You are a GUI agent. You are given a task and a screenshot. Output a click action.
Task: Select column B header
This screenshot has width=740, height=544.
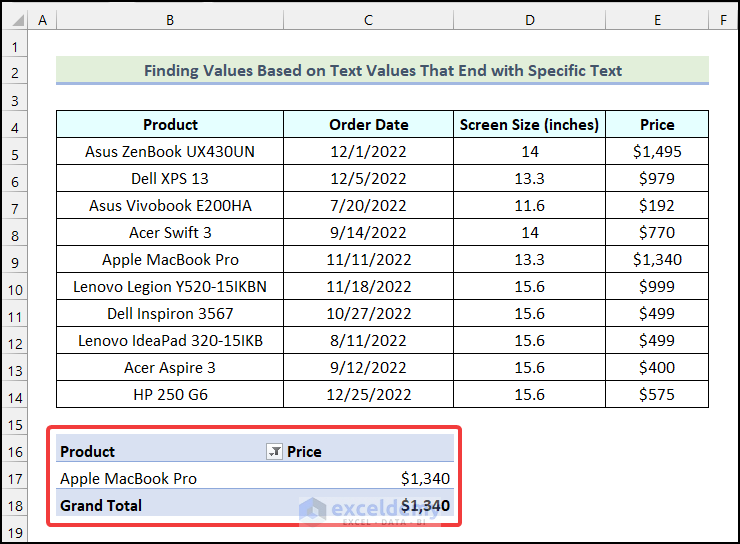click(170, 20)
